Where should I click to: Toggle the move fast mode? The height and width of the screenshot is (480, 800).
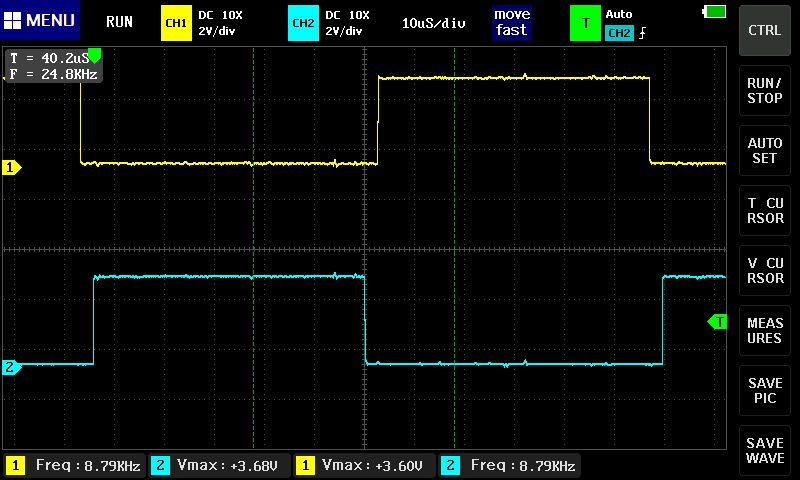tap(511, 22)
